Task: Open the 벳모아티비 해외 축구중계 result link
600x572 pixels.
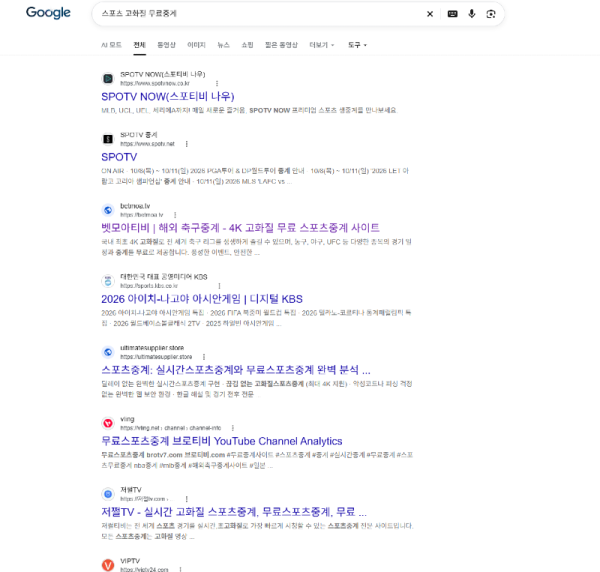Action: (x=240, y=228)
